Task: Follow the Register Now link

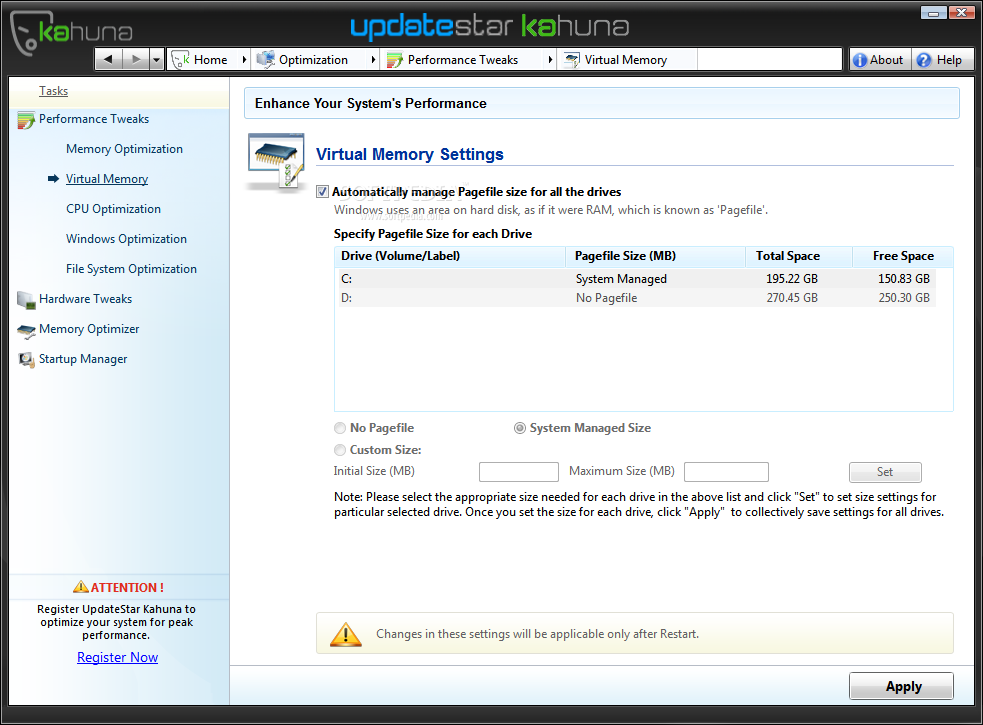Action: click(117, 657)
